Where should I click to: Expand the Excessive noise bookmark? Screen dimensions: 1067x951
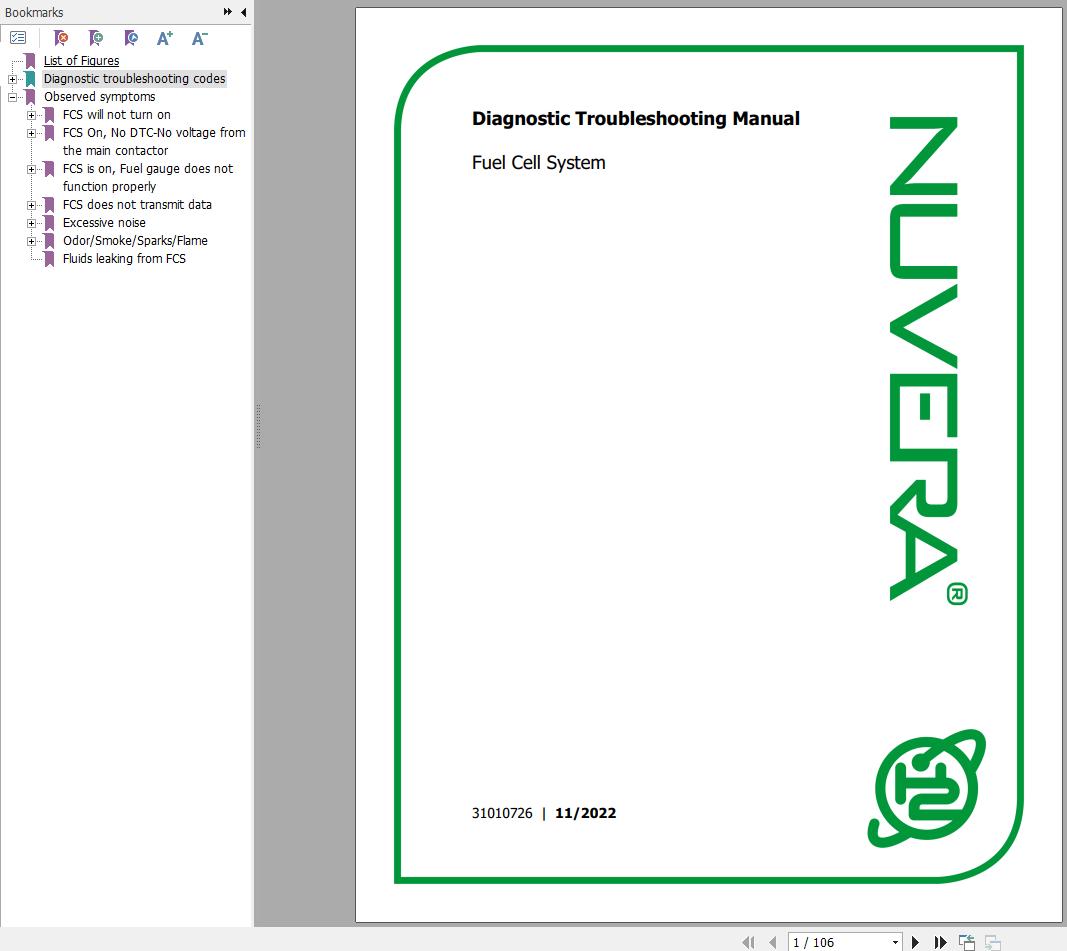pyautogui.click(x=31, y=222)
